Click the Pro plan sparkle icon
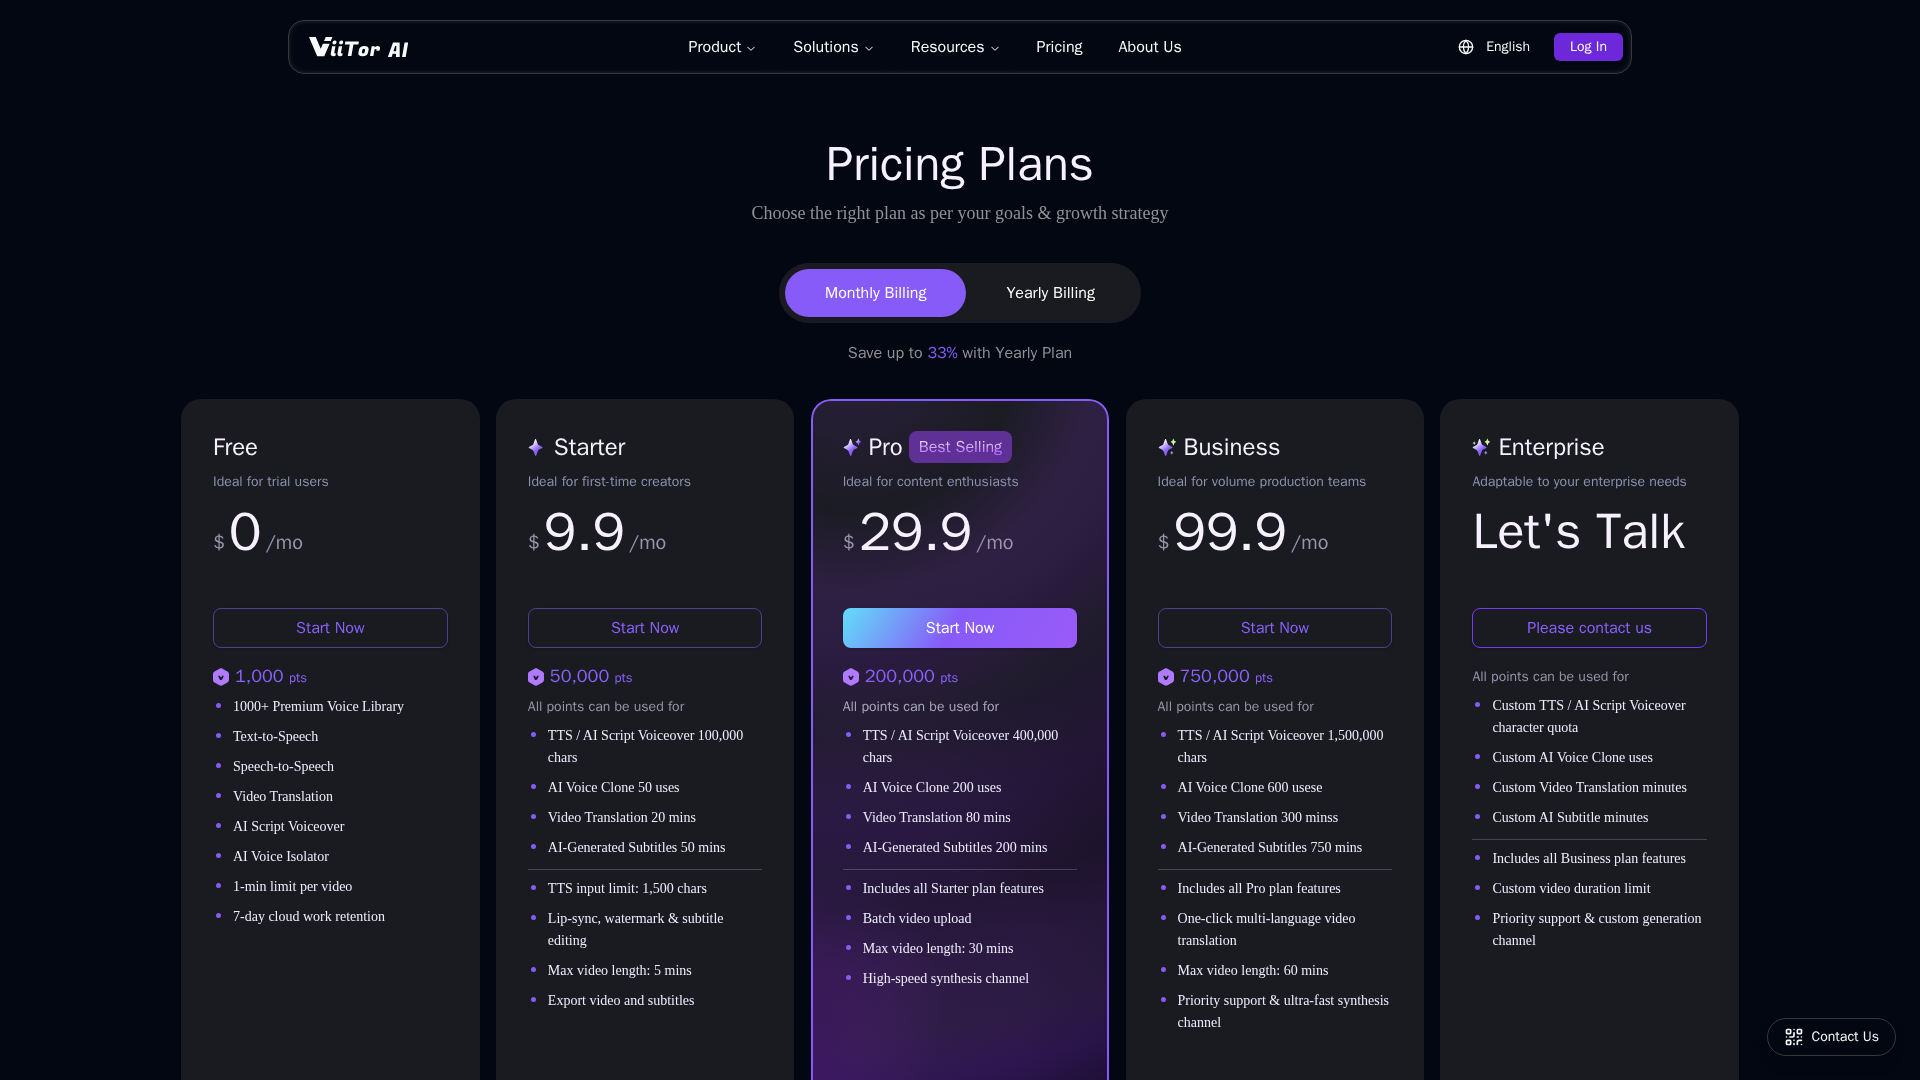This screenshot has width=1920, height=1080. [852, 447]
